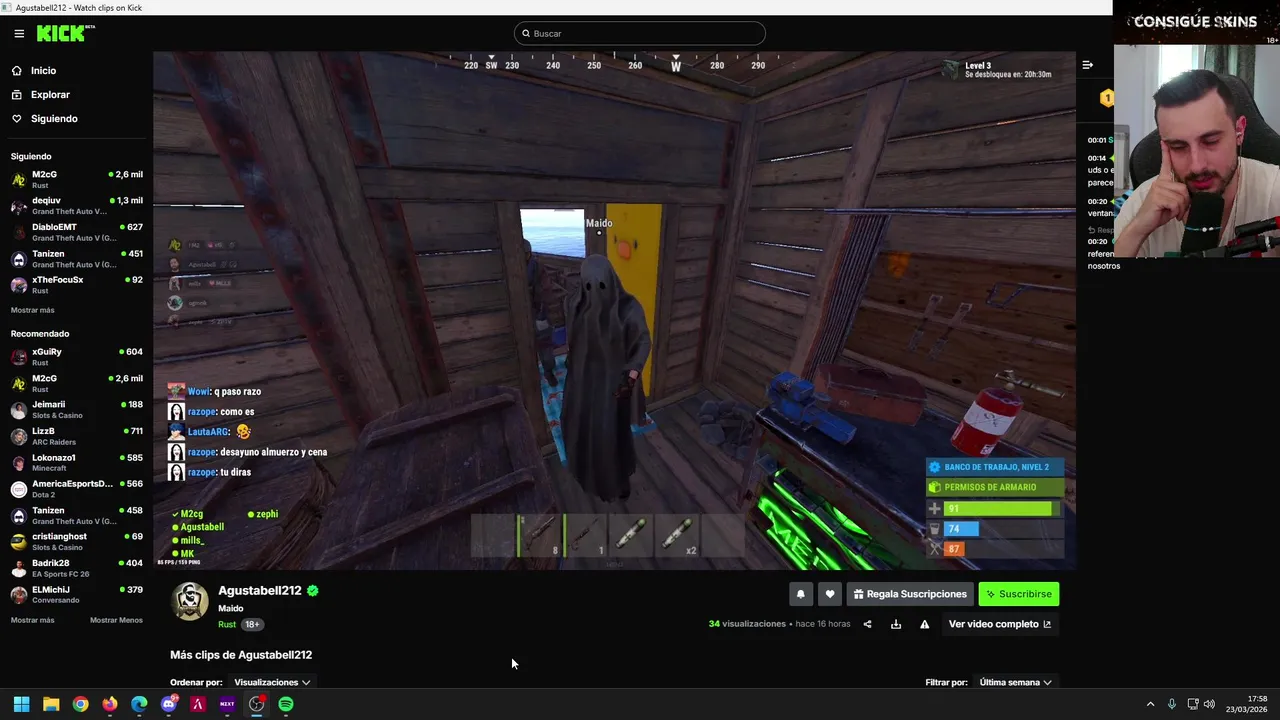1280x720 pixels.
Task: Open the Última semana filter dropdown
Action: coord(1015,682)
